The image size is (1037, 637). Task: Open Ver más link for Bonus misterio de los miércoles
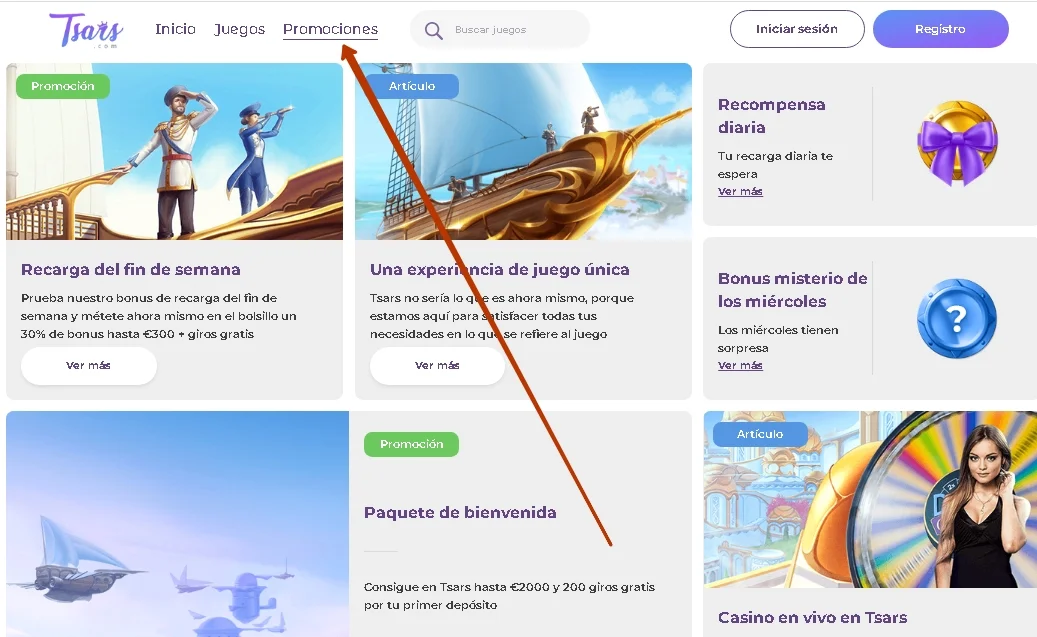pyautogui.click(x=740, y=365)
